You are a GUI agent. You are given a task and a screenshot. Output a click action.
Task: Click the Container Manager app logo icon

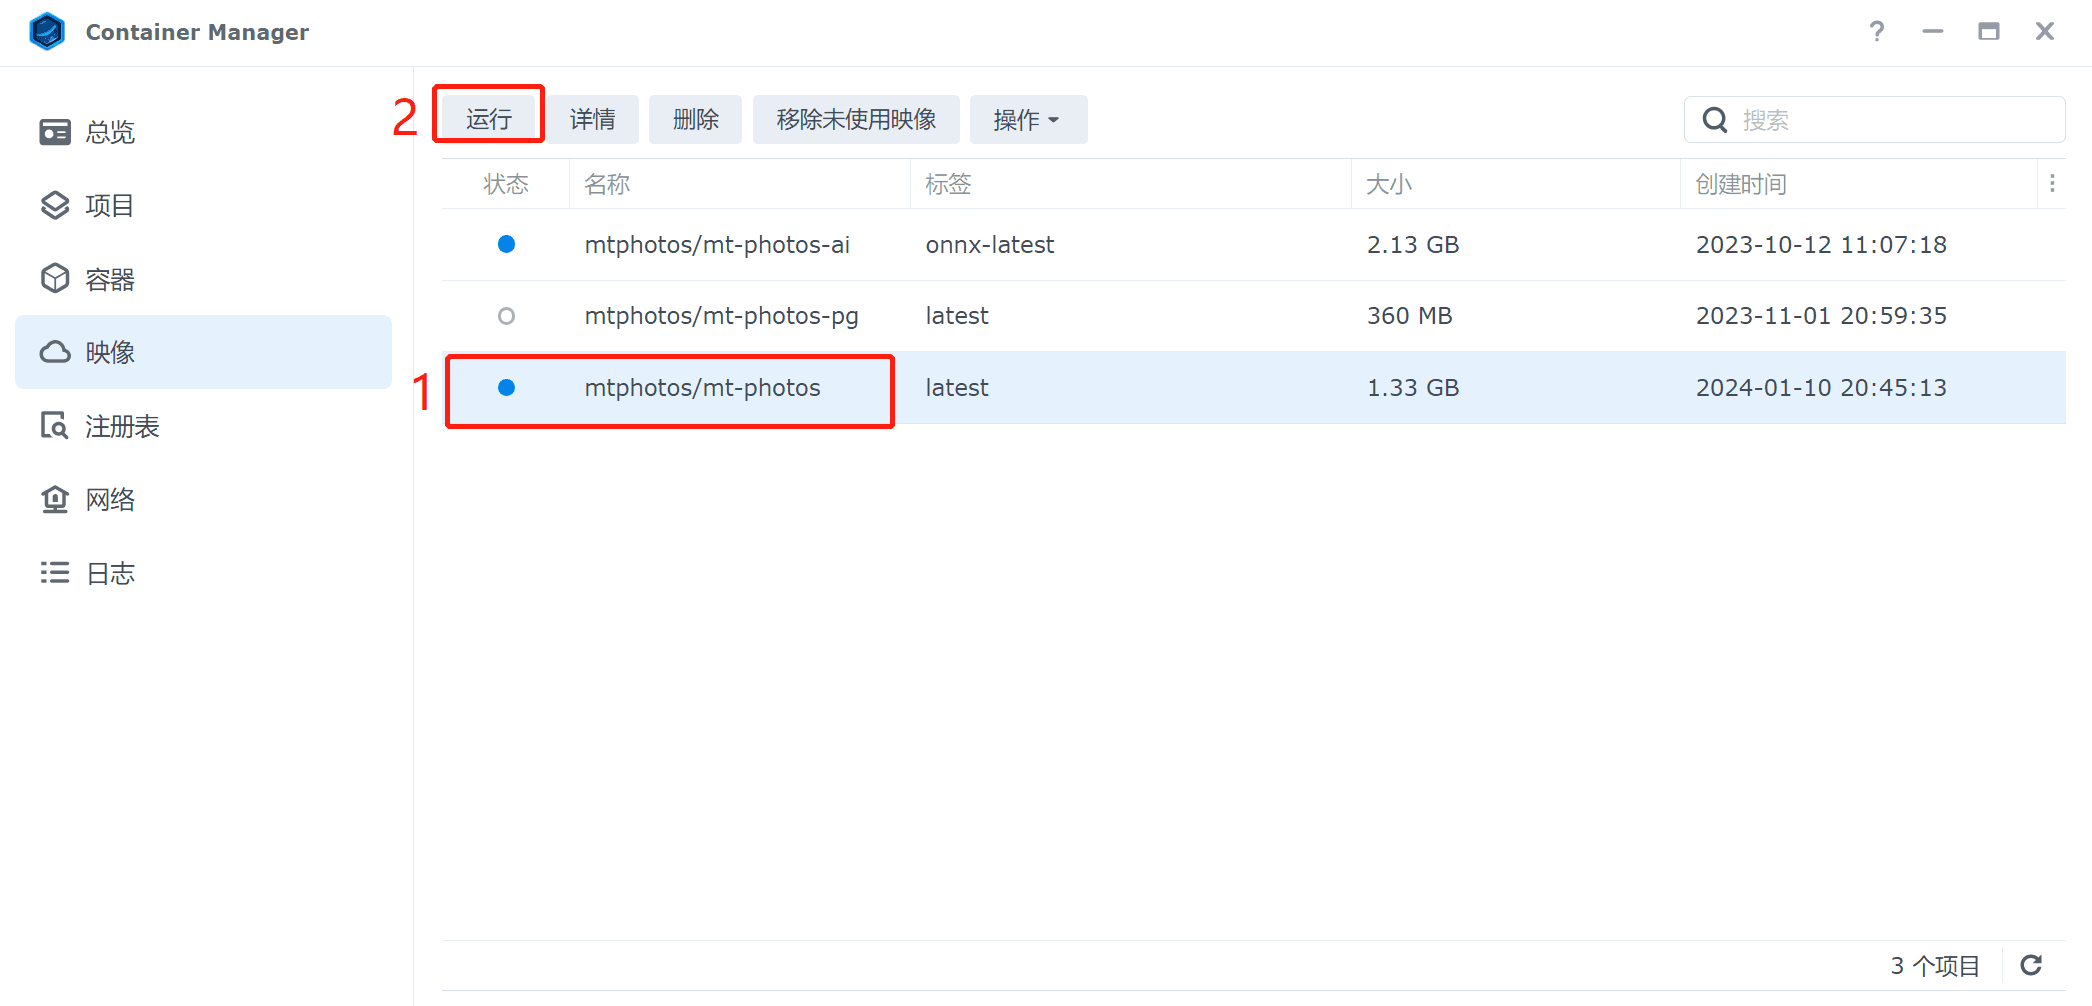pos(47,32)
